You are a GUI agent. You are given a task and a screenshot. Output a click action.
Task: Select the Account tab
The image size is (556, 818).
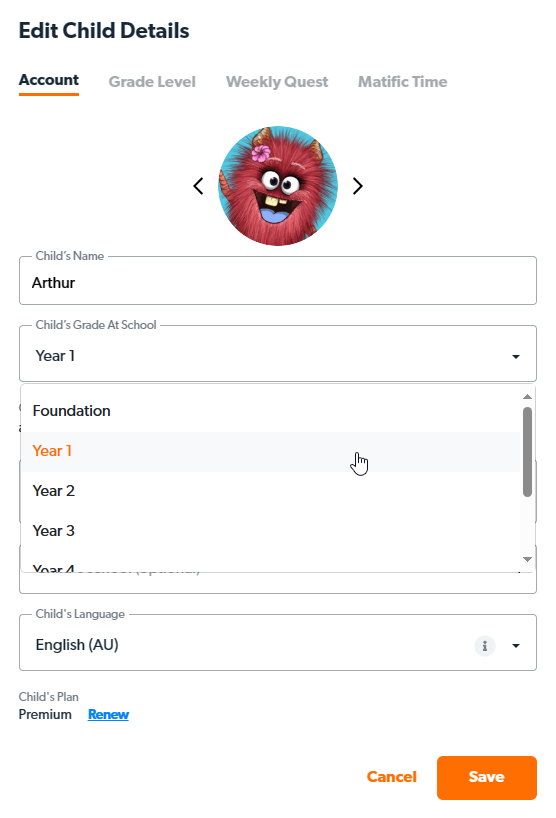point(49,80)
